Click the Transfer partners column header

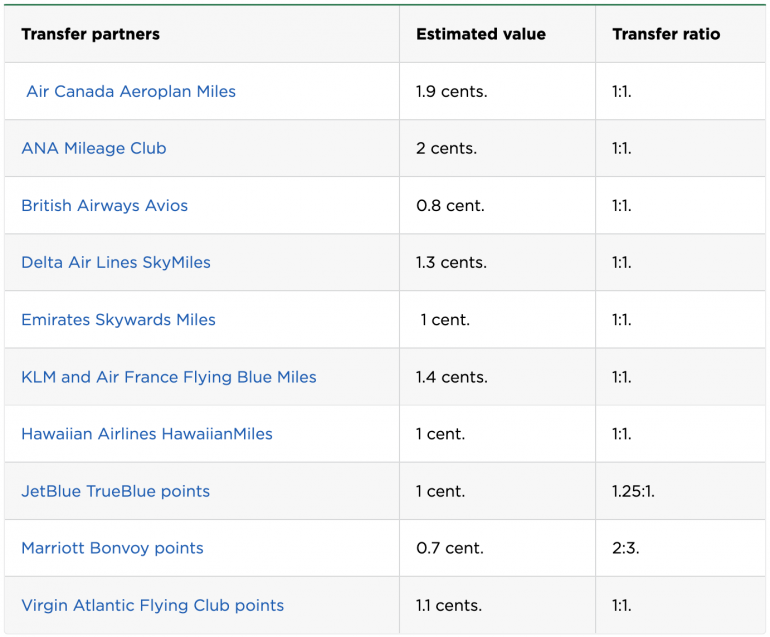pyautogui.click(x=90, y=34)
